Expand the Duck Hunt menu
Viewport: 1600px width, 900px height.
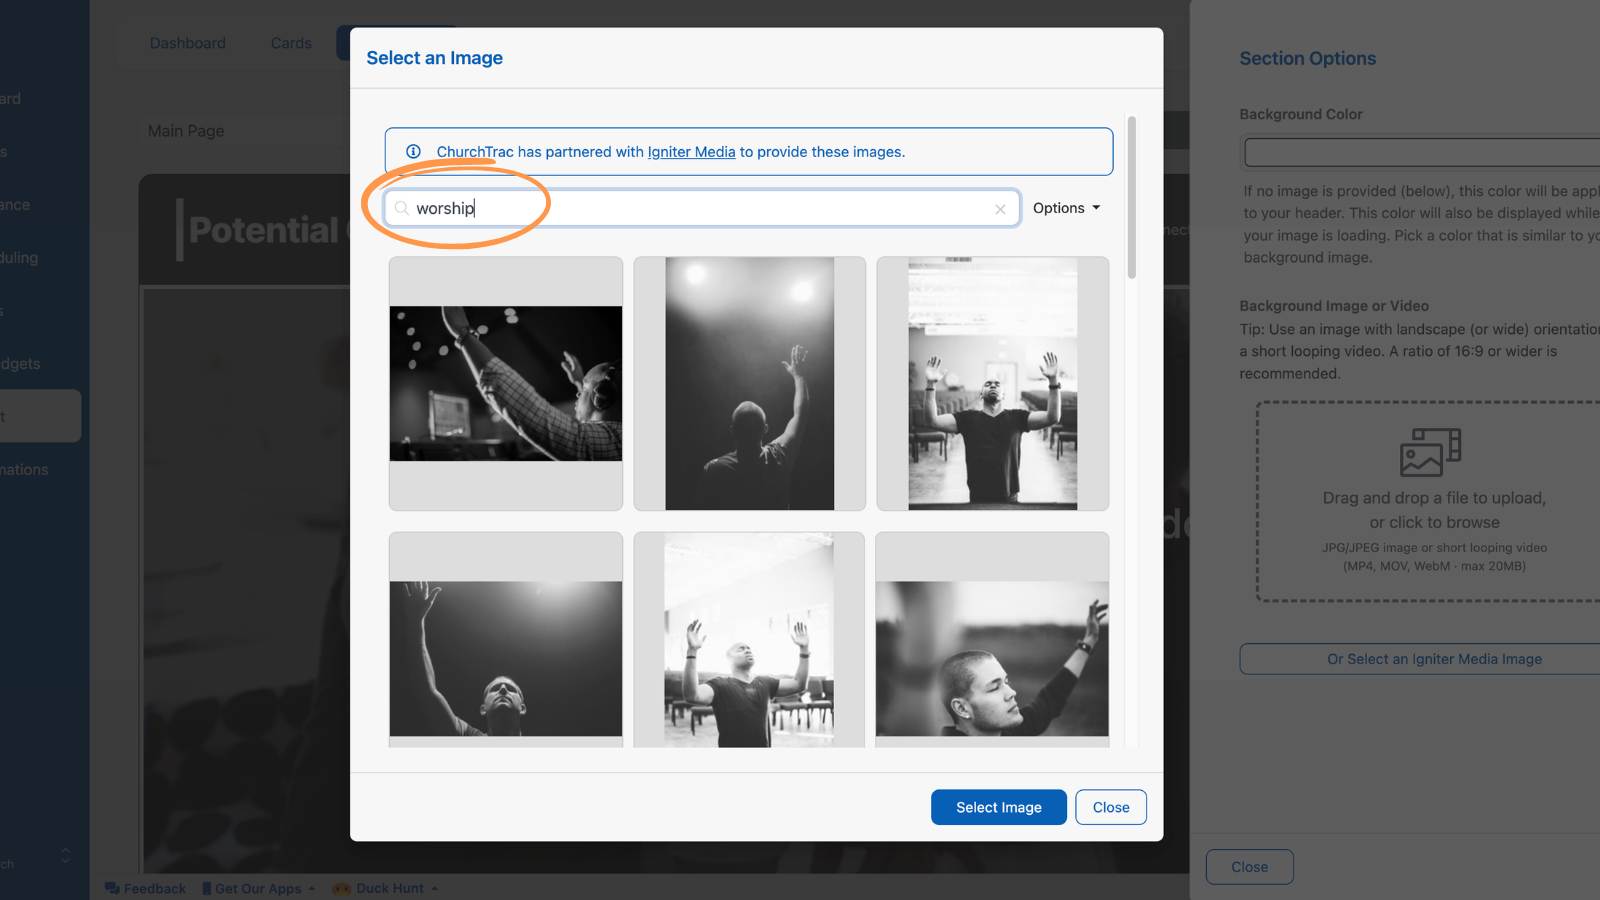point(386,888)
